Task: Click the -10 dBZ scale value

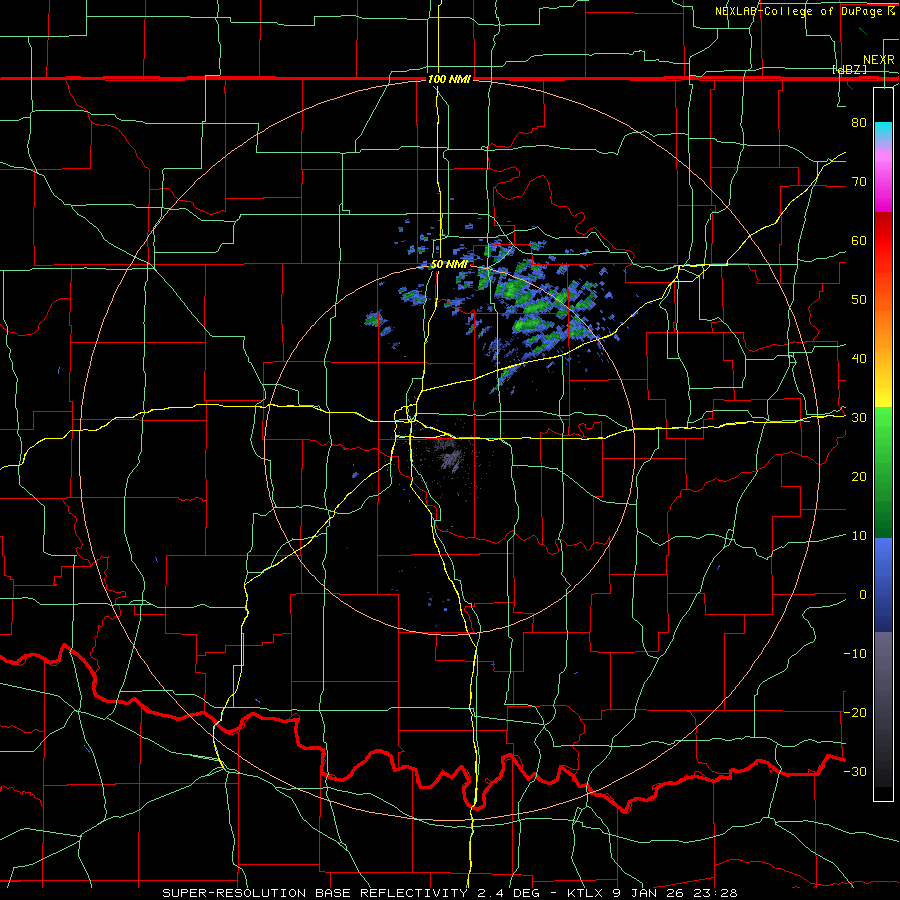Action: pos(855,654)
